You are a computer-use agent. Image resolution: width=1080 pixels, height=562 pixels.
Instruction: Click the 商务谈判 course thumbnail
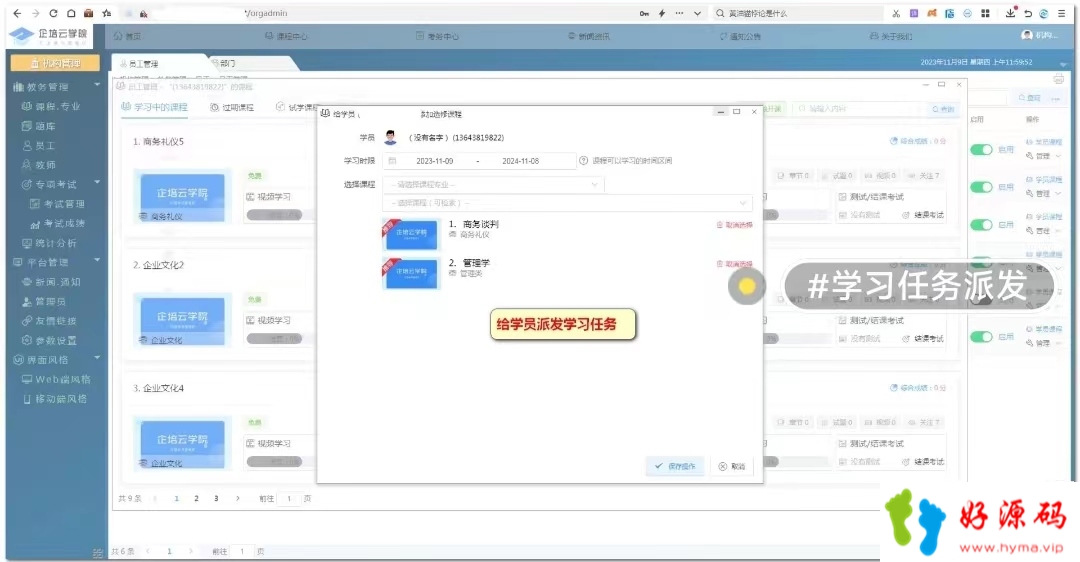pos(411,234)
